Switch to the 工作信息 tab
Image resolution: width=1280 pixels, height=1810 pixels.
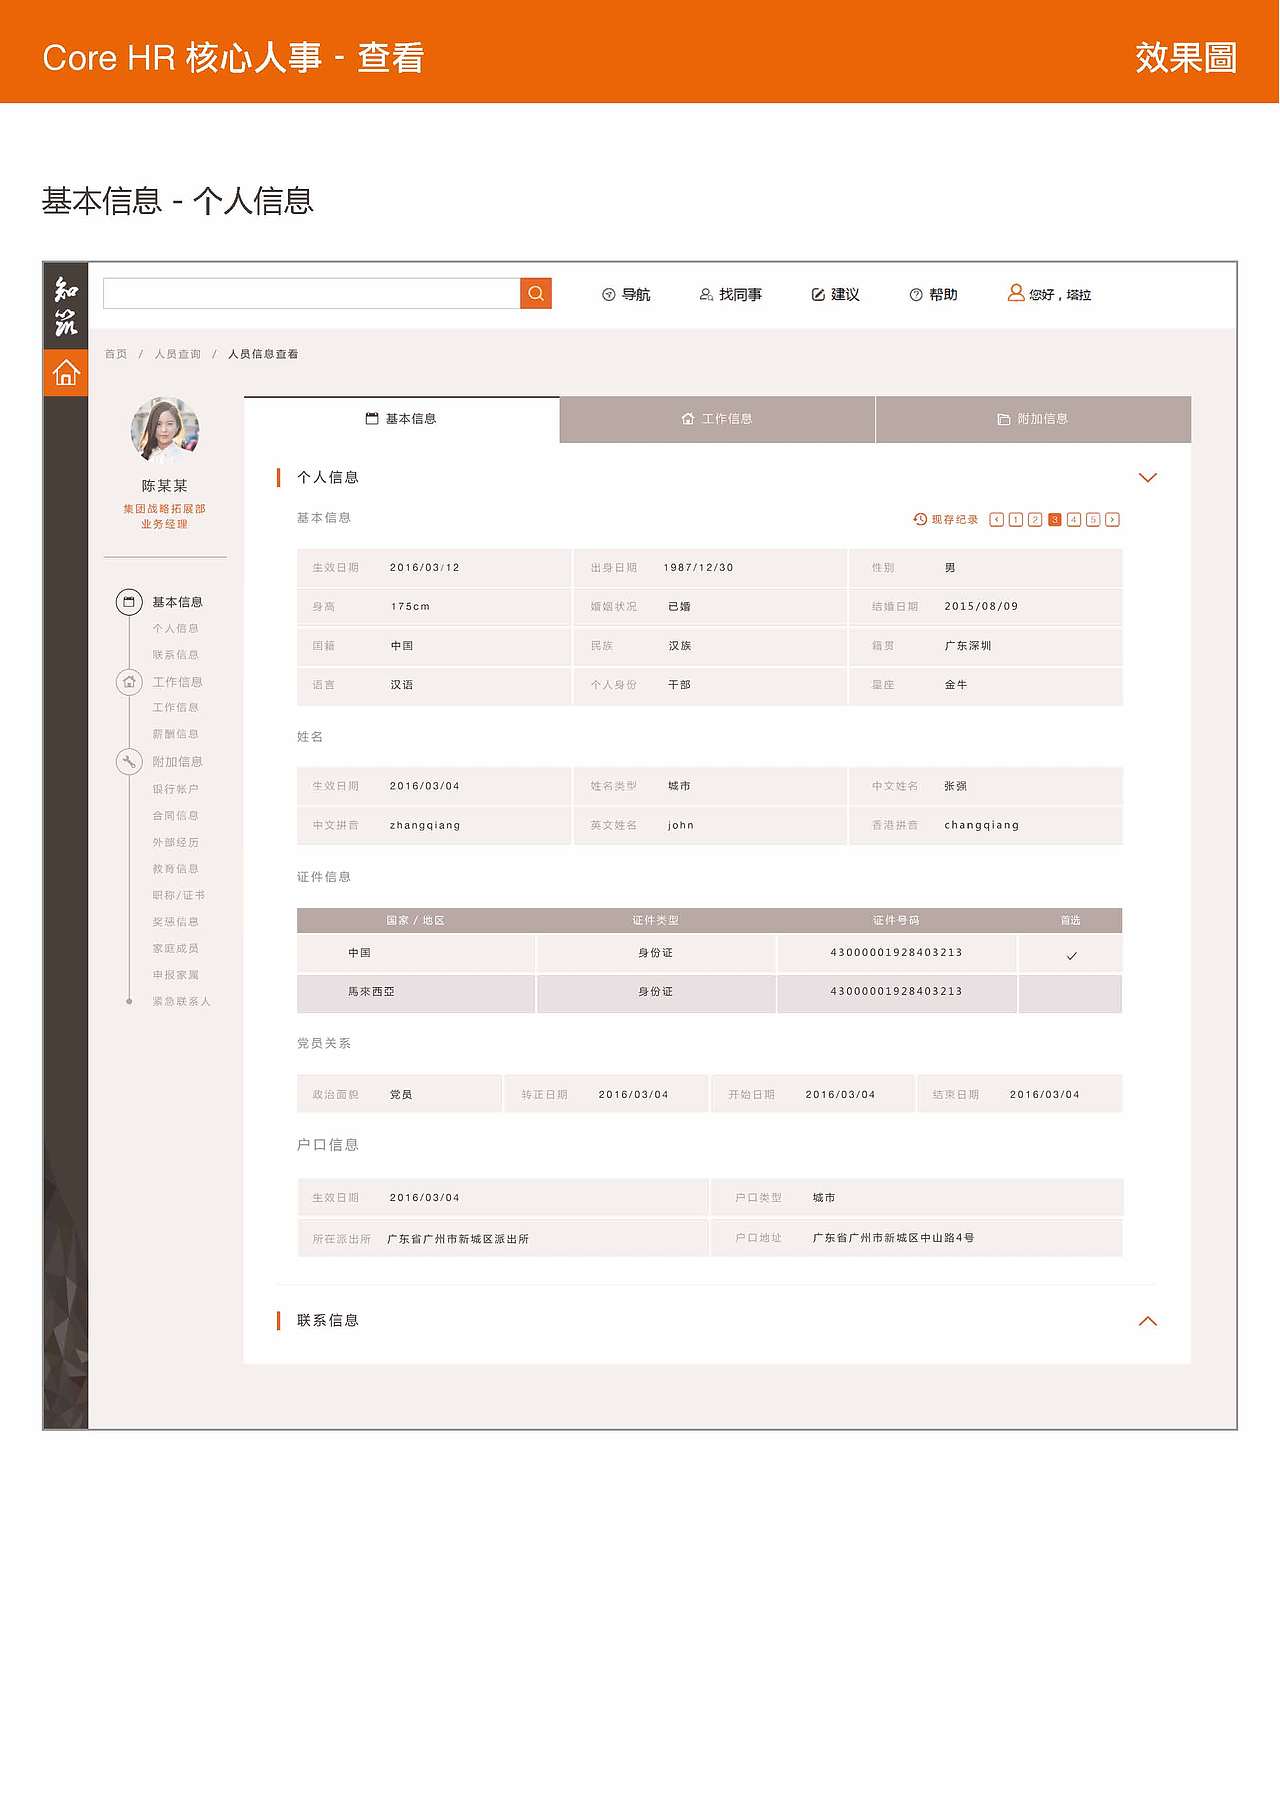(x=717, y=419)
